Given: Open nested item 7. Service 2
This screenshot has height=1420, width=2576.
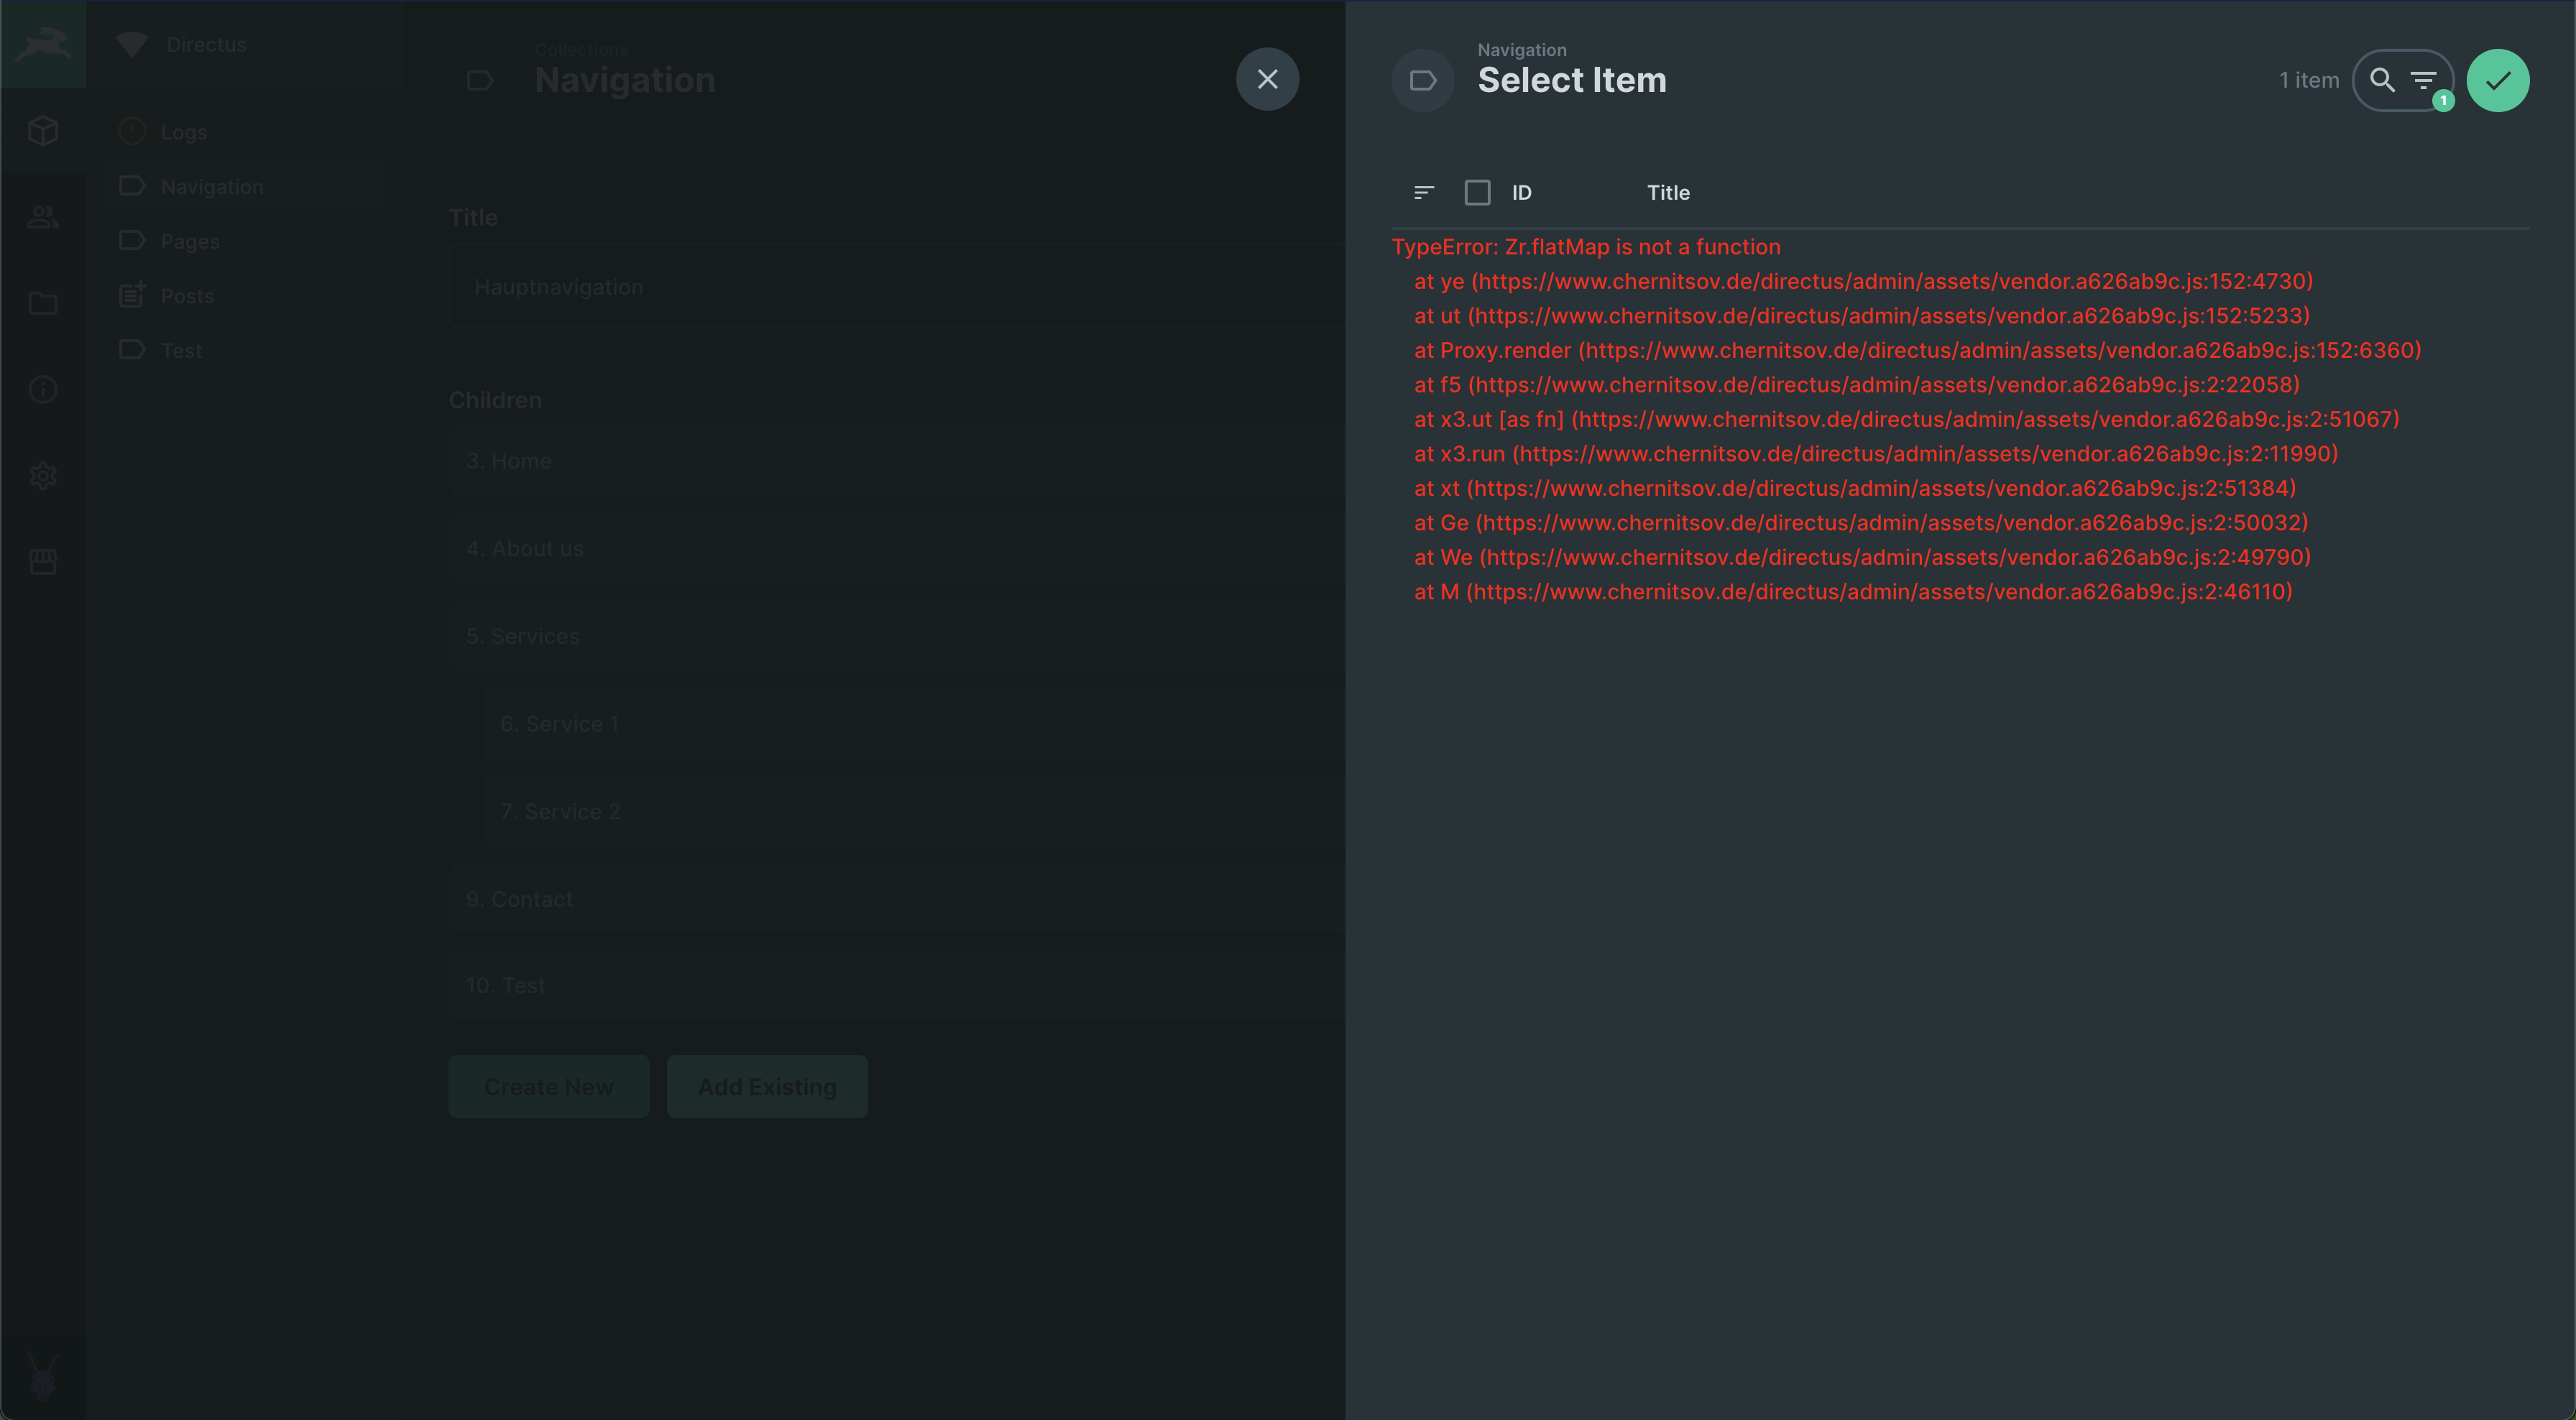Looking at the screenshot, I should 914,811.
